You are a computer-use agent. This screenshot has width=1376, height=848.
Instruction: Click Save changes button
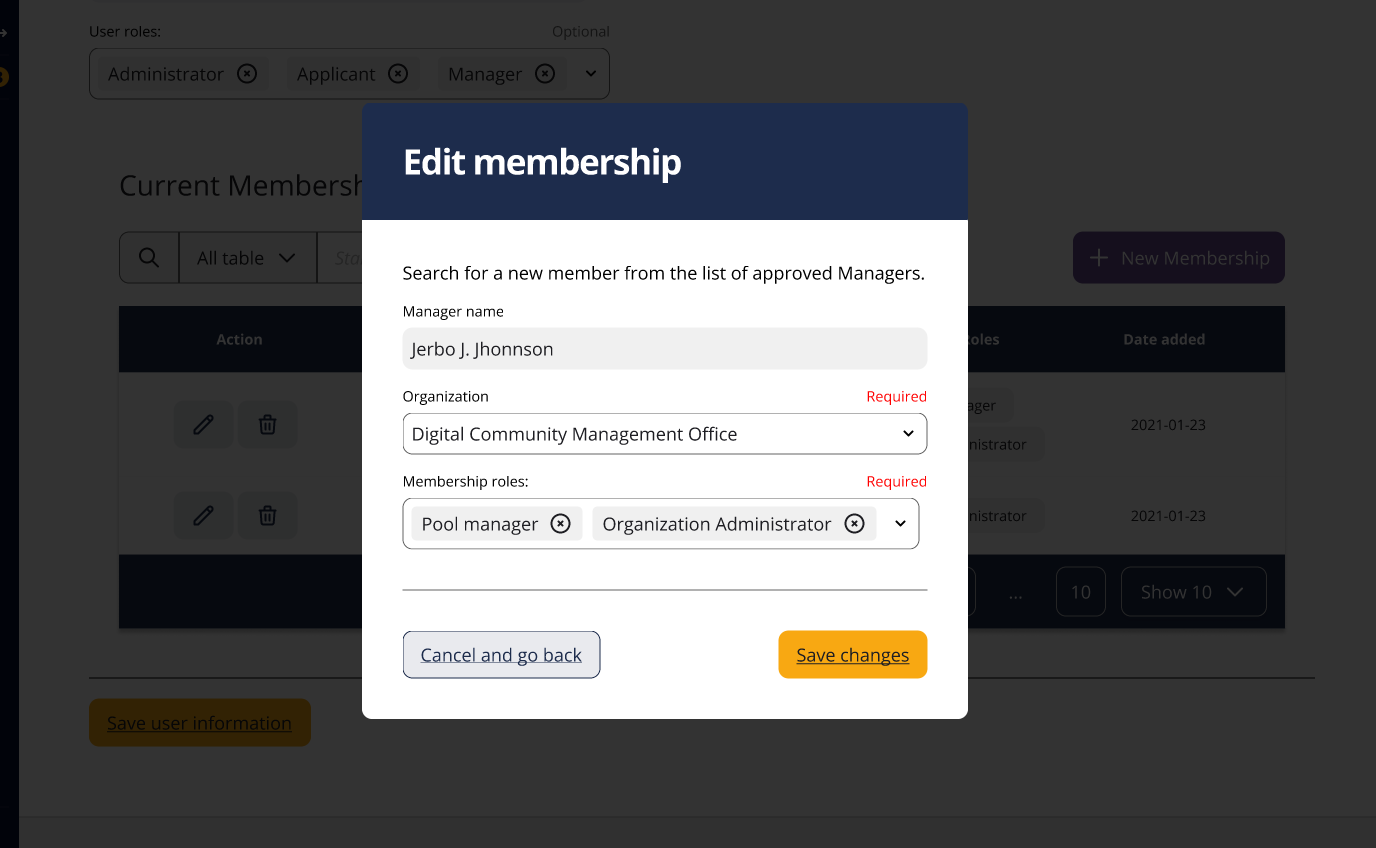pyautogui.click(x=852, y=655)
